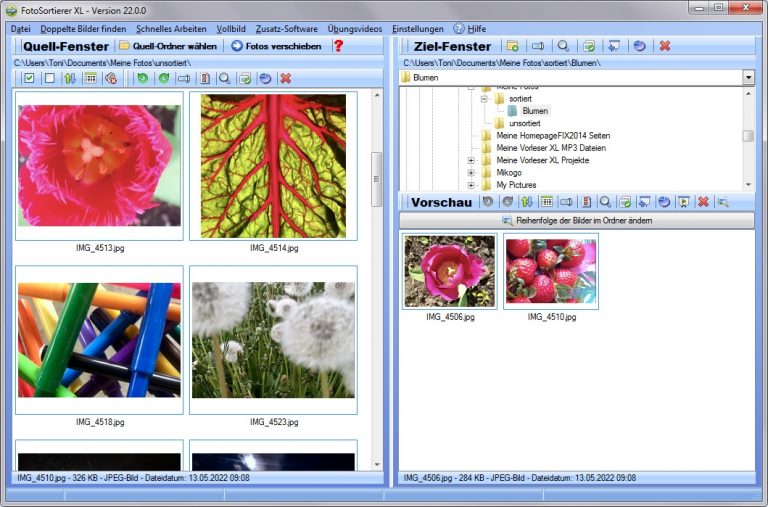Click the new folder icon in Ziel-Fenster toolbar
The image size is (768, 507).
click(x=512, y=46)
